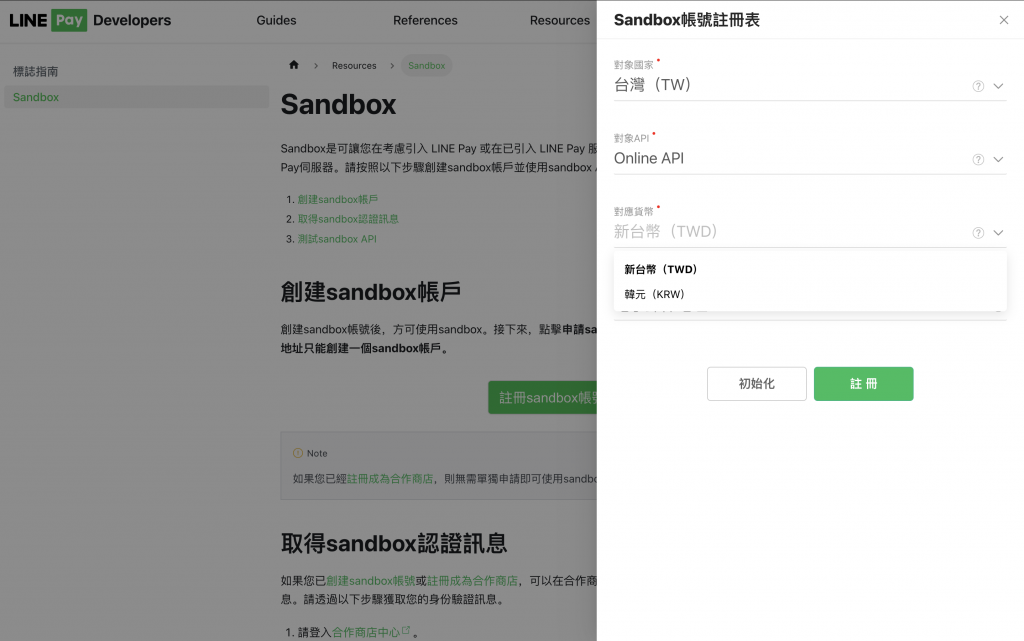Click the Sandbox breadcrumb chip
This screenshot has width=1024, height=641.
(x=426, y=65)
